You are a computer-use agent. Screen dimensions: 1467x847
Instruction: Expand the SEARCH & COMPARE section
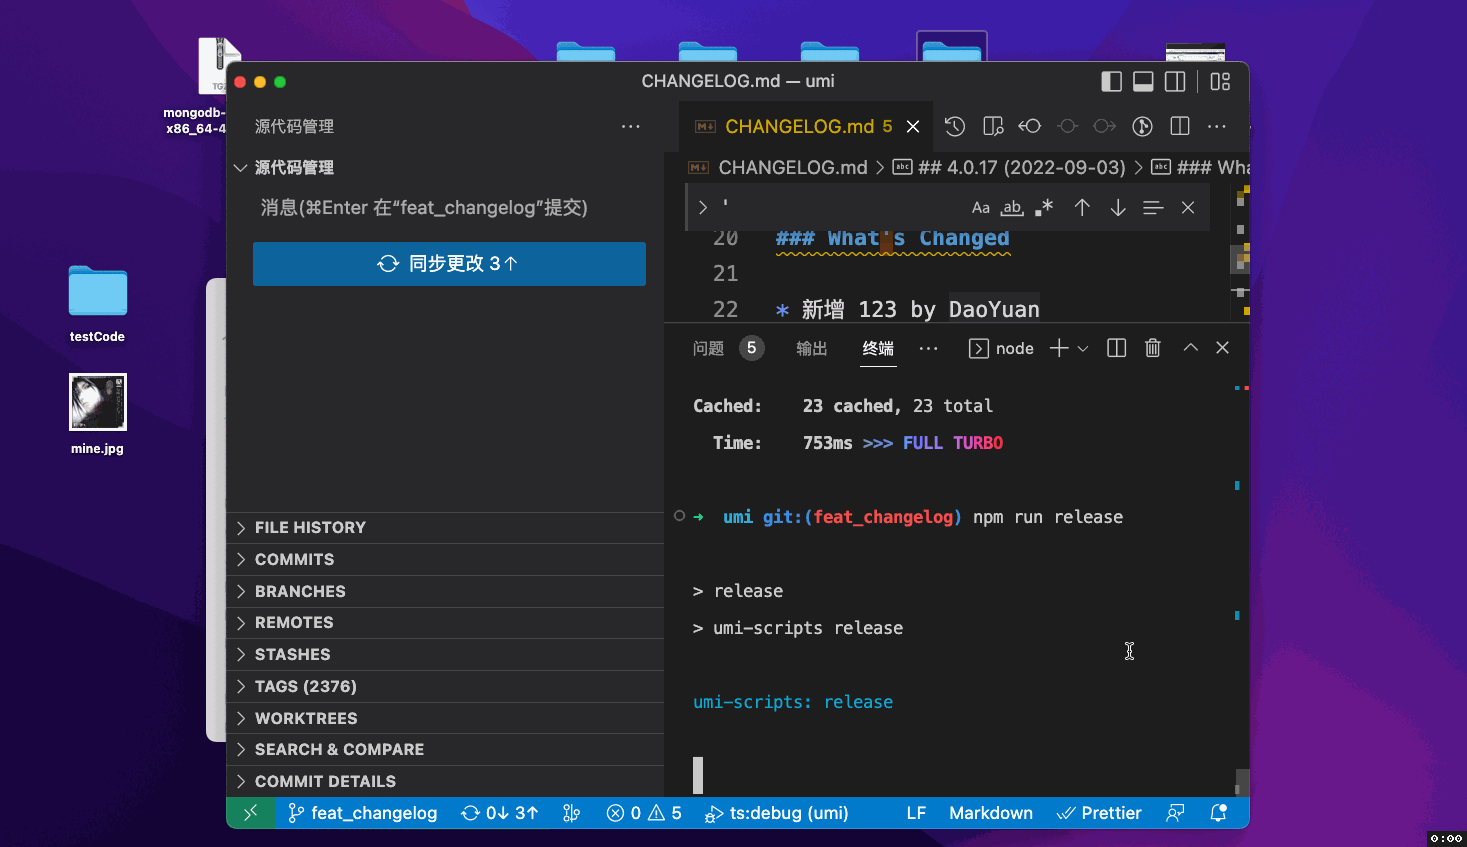point(445,750)
